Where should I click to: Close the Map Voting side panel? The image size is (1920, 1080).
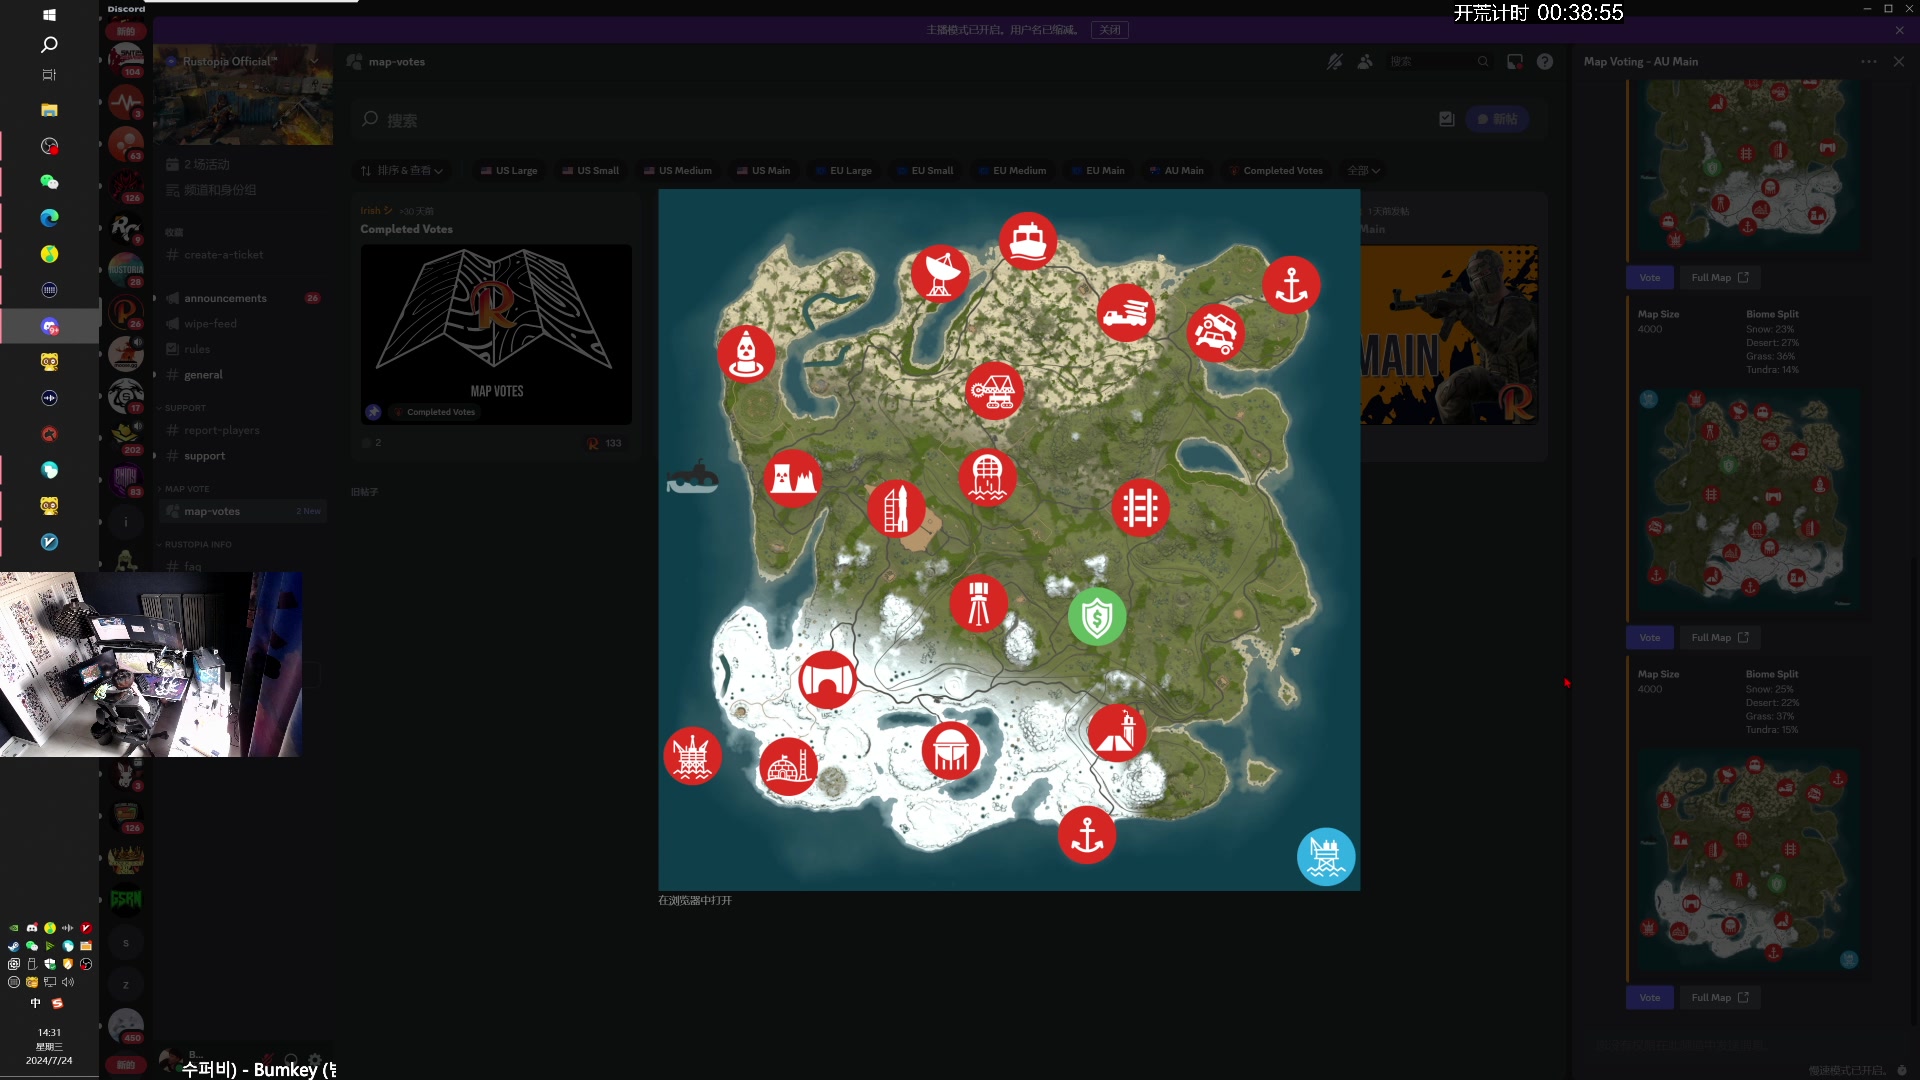coord(1899,62)
